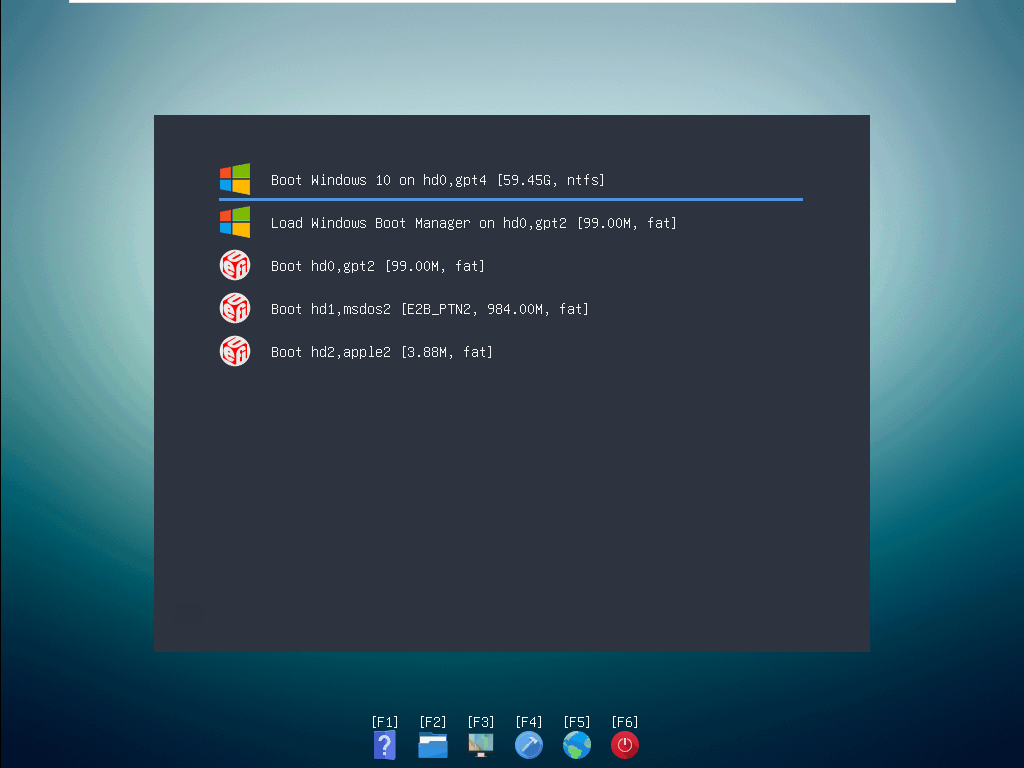Image resolution: width=1024 pixels, height=768 pixels.
Task: Click UEFI icon beside Boot hd1,msdos2
Action: pos(235,308)
